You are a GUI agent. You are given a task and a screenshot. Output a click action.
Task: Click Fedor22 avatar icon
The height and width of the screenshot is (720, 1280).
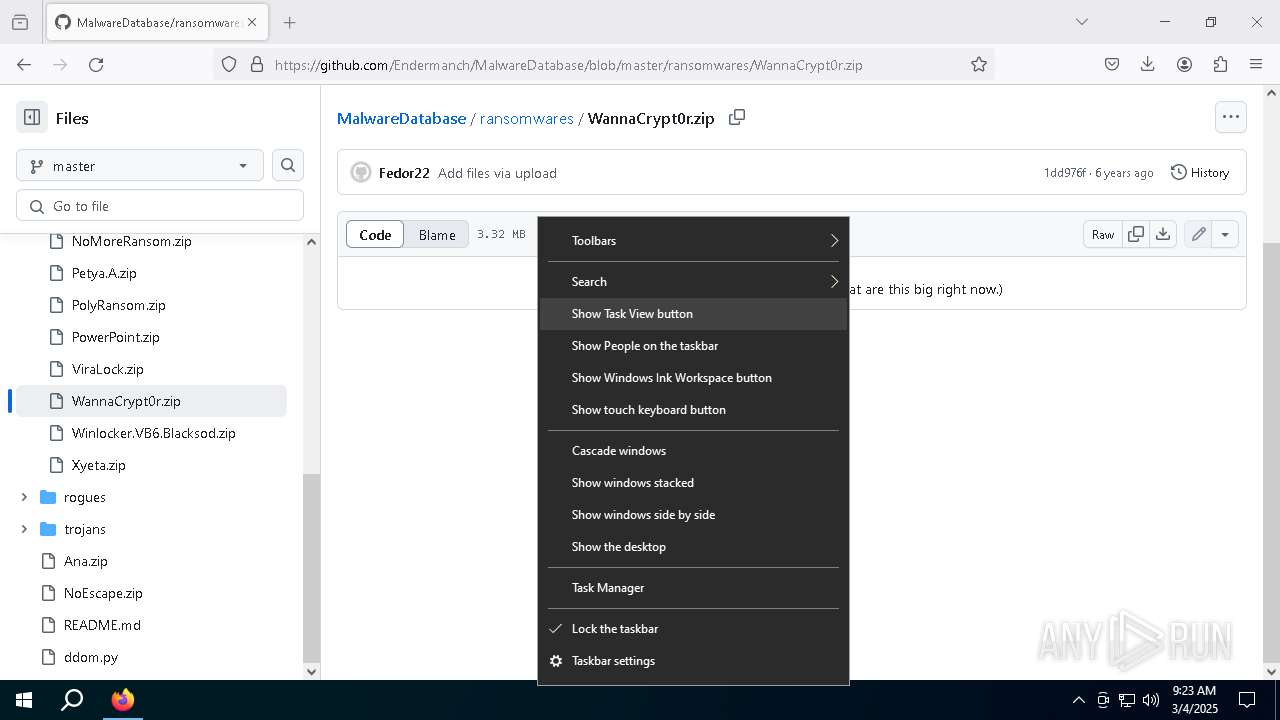click(361, 172)
